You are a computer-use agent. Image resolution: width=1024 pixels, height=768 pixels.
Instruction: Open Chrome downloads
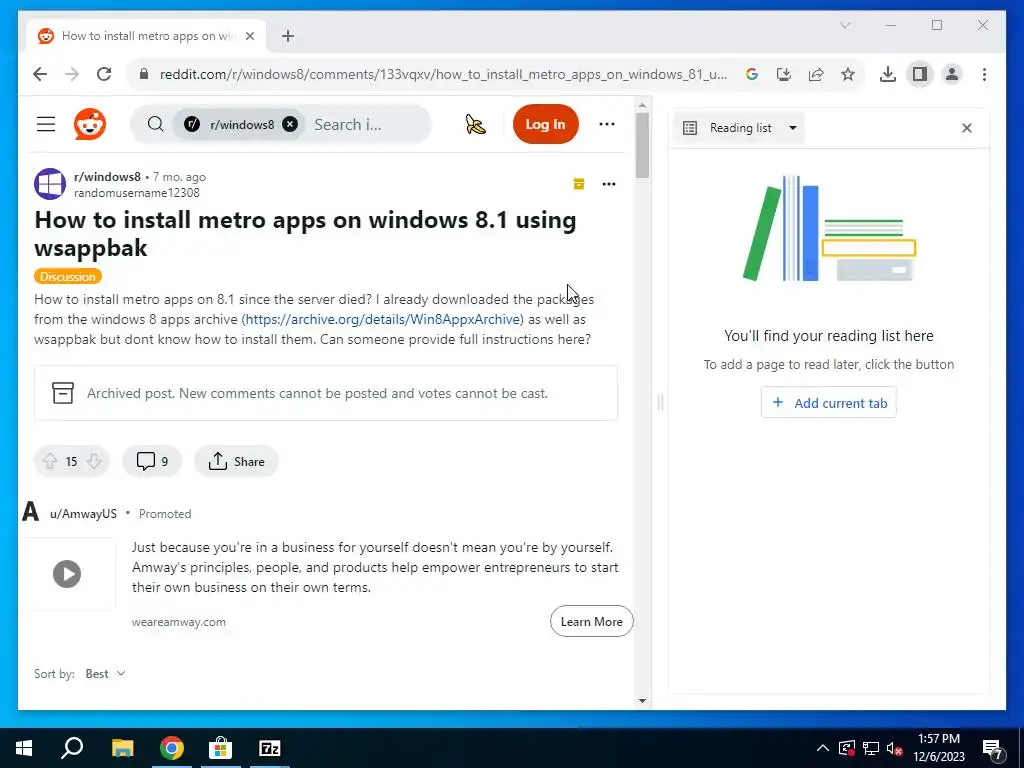tap(888, 74)
